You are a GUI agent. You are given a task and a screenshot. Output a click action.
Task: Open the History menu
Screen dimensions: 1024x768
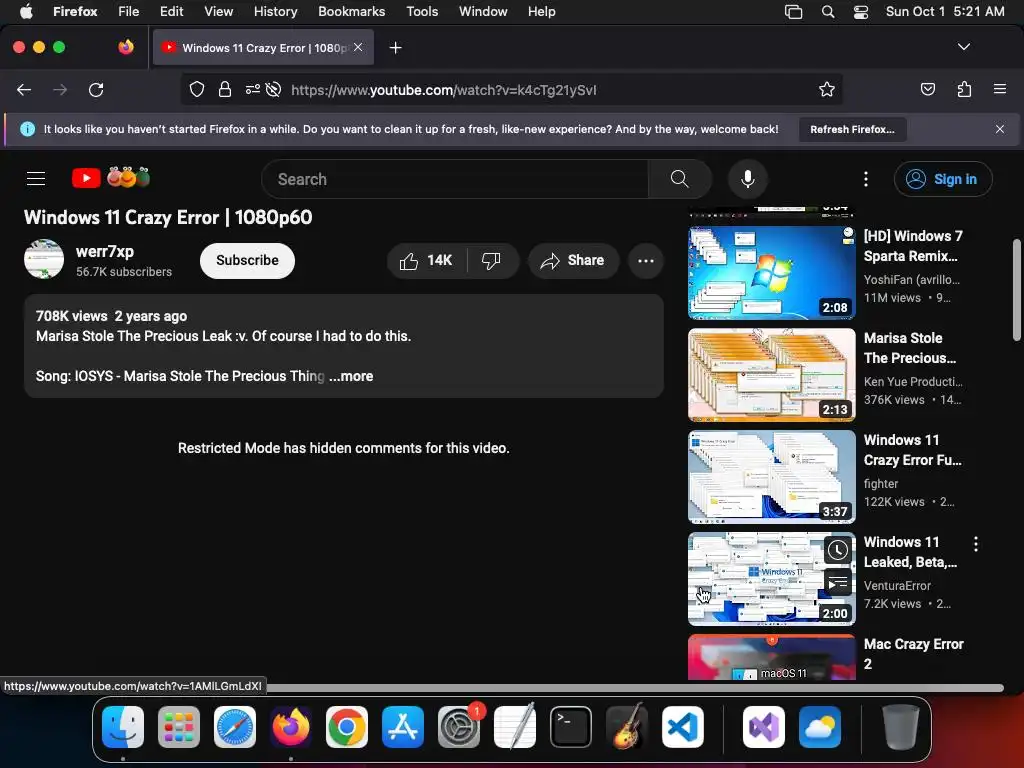[x=275, y=11]
